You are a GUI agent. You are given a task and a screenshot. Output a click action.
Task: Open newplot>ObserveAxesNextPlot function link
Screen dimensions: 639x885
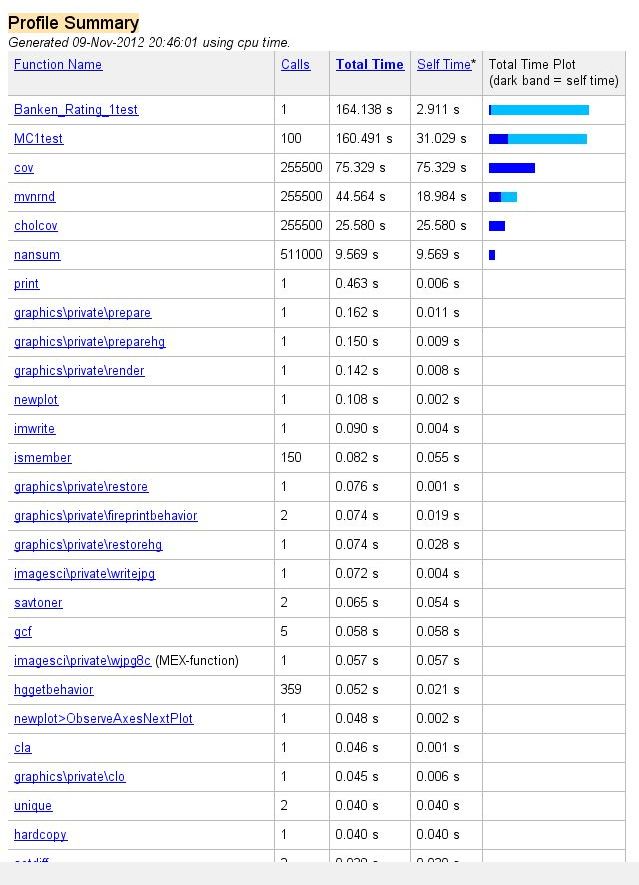pos(103,719)
